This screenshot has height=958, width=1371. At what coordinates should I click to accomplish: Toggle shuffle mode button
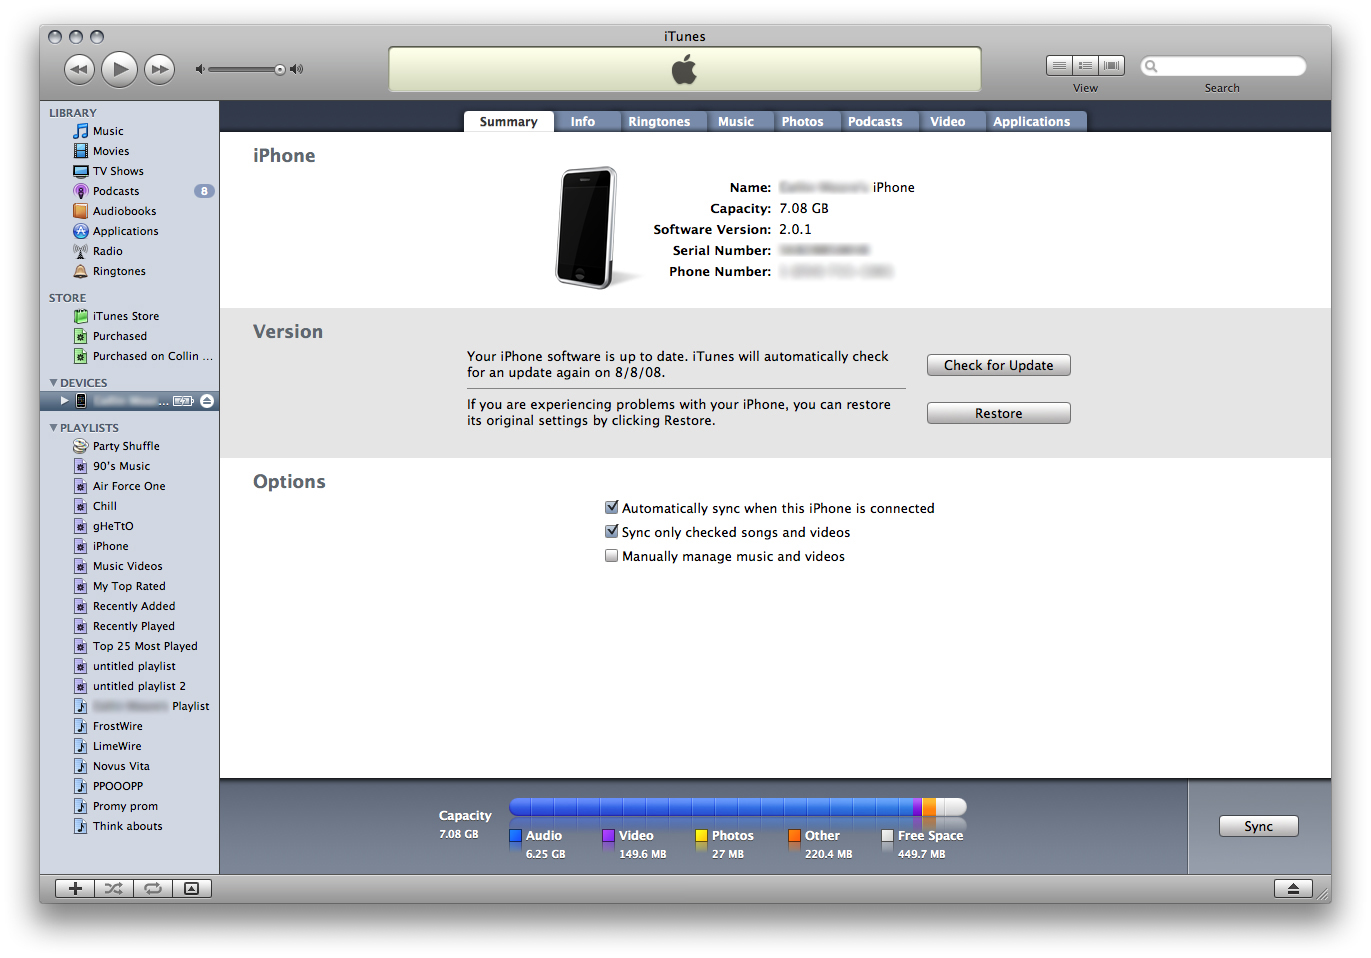click(114, 888)
